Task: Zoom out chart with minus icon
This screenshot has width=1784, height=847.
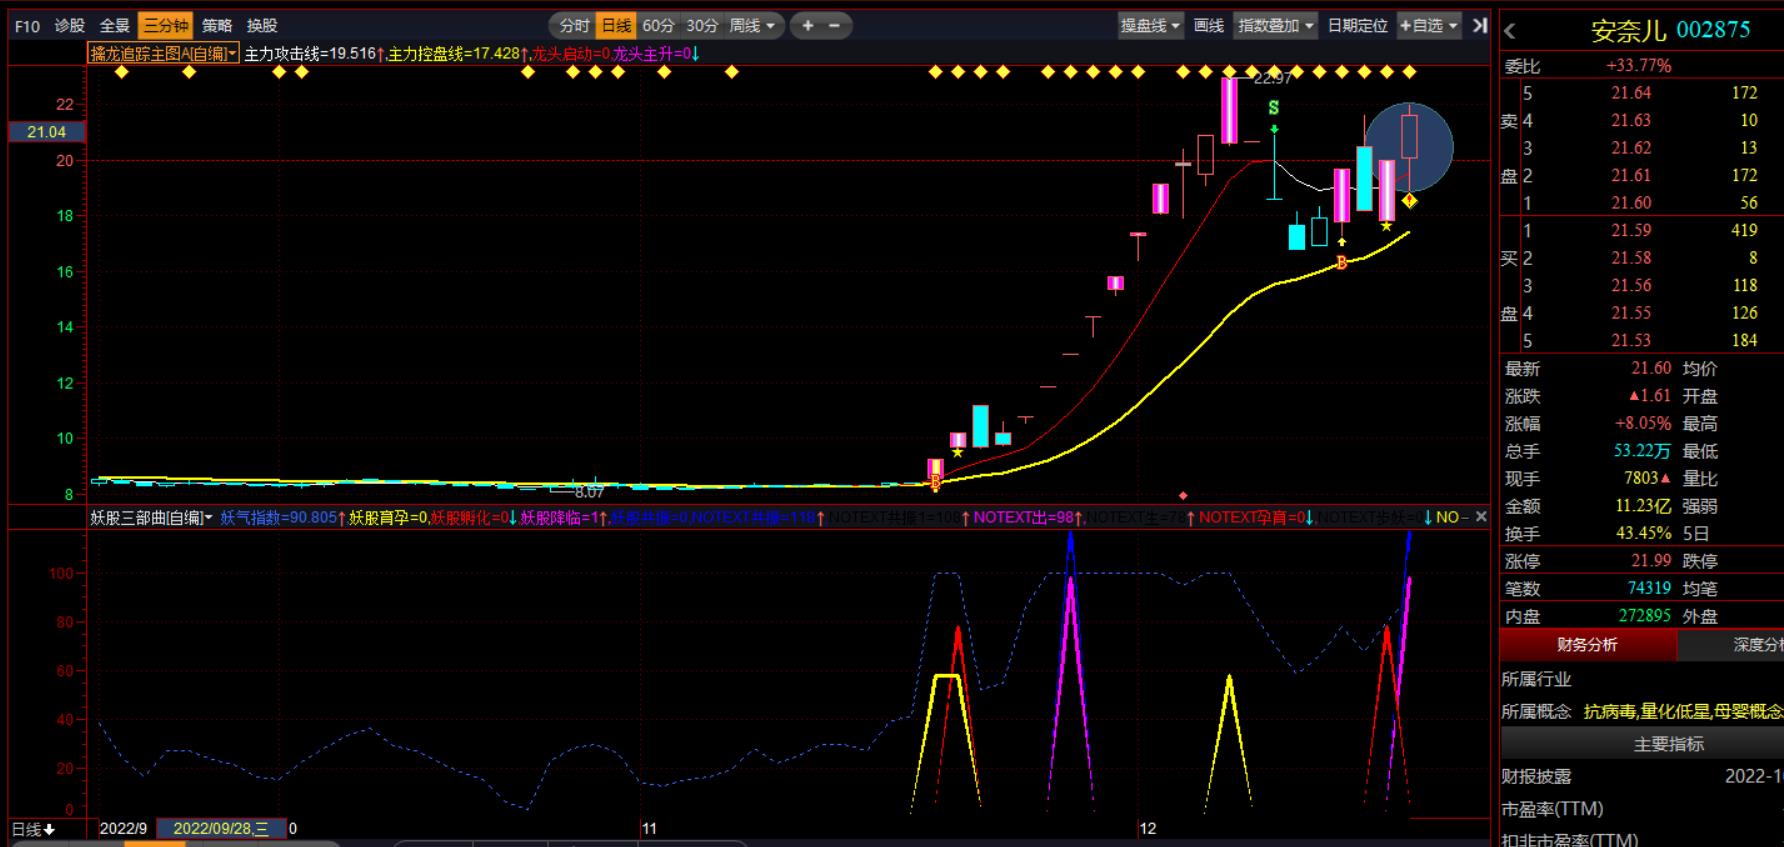Action: [x=834, y=26]
